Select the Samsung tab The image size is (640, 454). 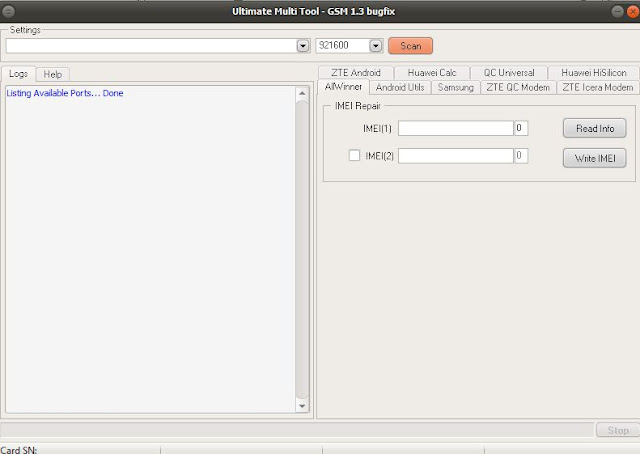pyautogui.click(x=456, y=87)
